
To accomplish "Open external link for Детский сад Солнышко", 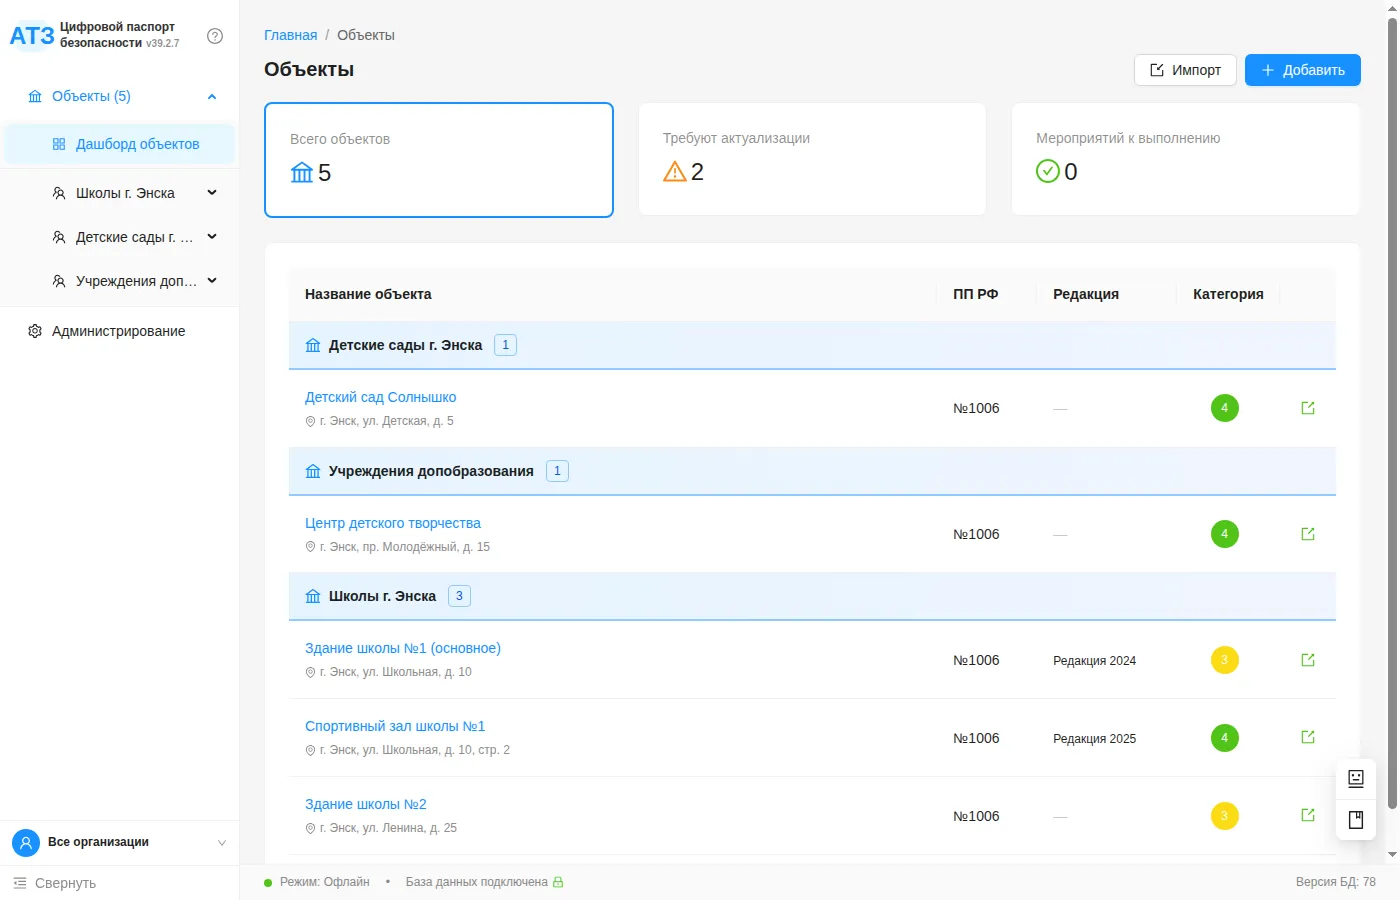I will coord(1307,408).
